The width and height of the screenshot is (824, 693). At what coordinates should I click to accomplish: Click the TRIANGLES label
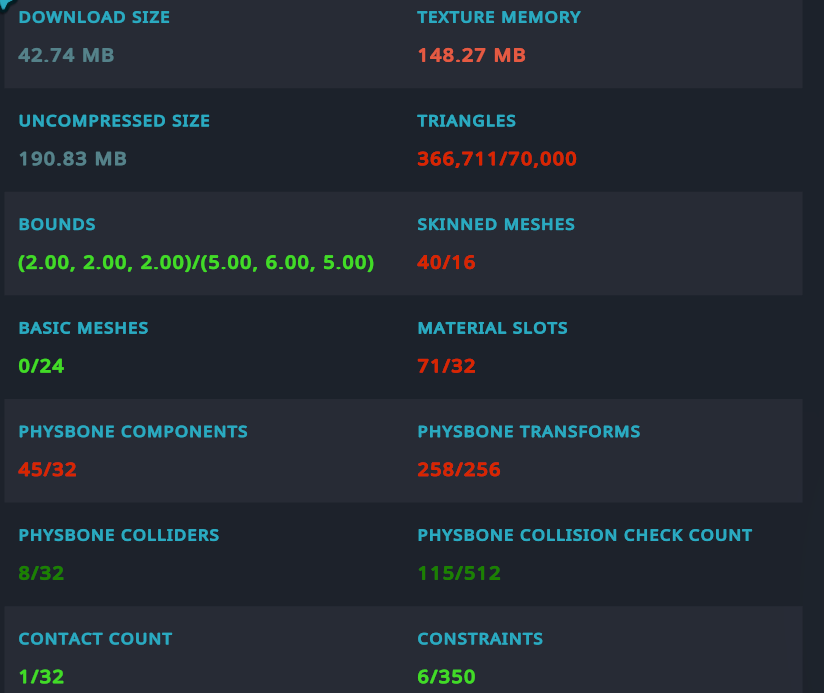466,121
